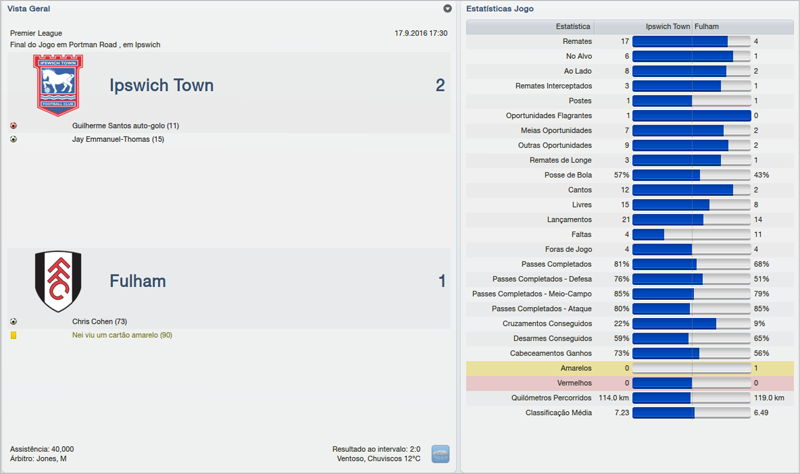The image size is (800, 474).
Task: Click the Fulham stats column header
Action: coord(706,26)
